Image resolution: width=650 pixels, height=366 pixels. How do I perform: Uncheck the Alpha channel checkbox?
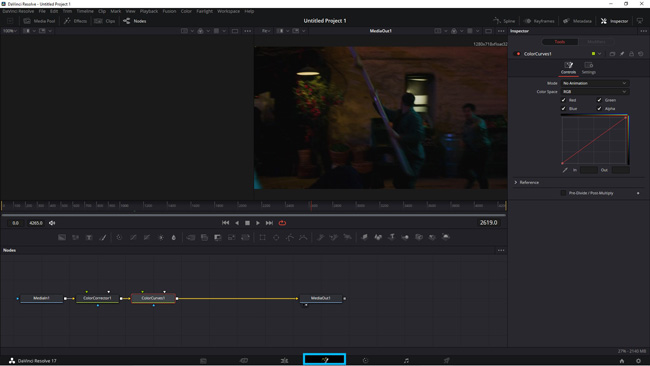click(x=599, y=109)
